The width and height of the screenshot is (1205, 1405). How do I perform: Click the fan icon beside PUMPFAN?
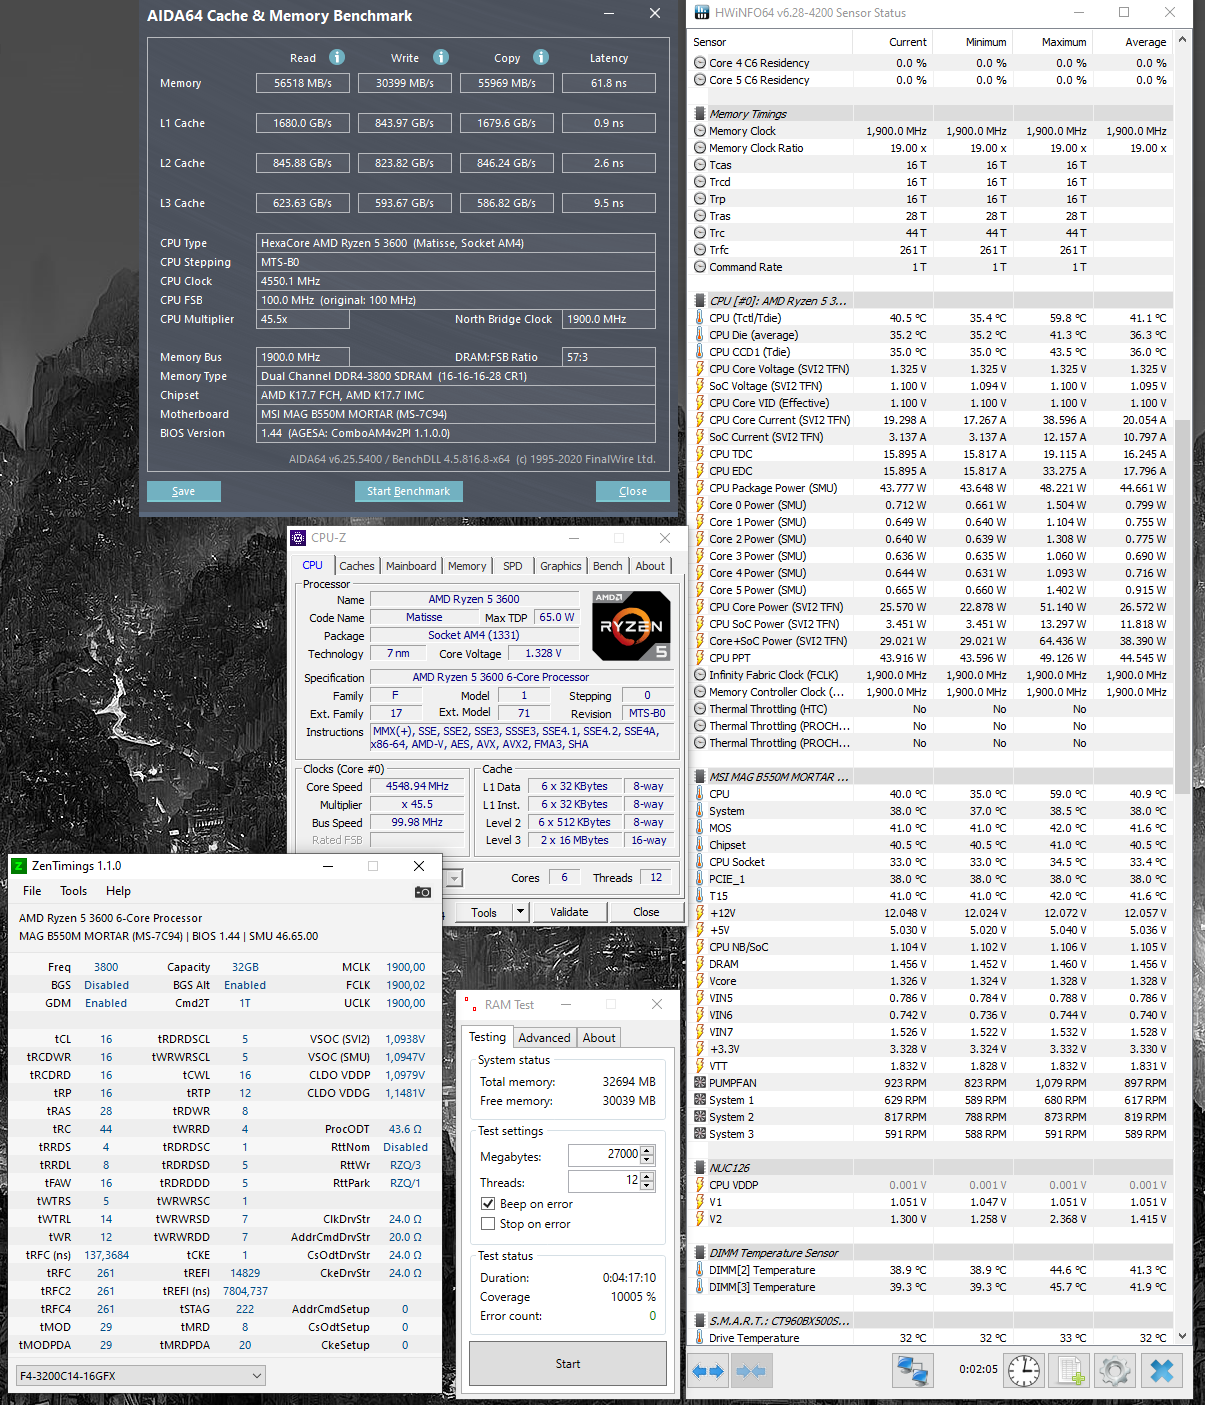pyautogui.click(x=700, y=1083)
